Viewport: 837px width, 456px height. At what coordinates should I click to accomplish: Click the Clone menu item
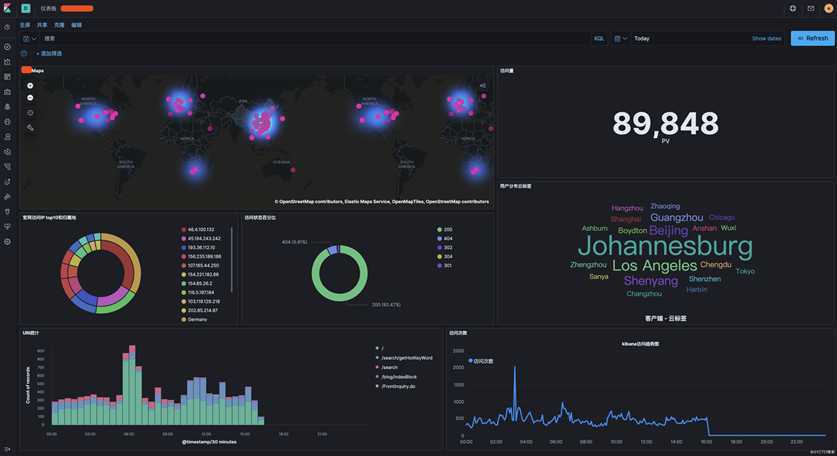click(x=59, y=25)
